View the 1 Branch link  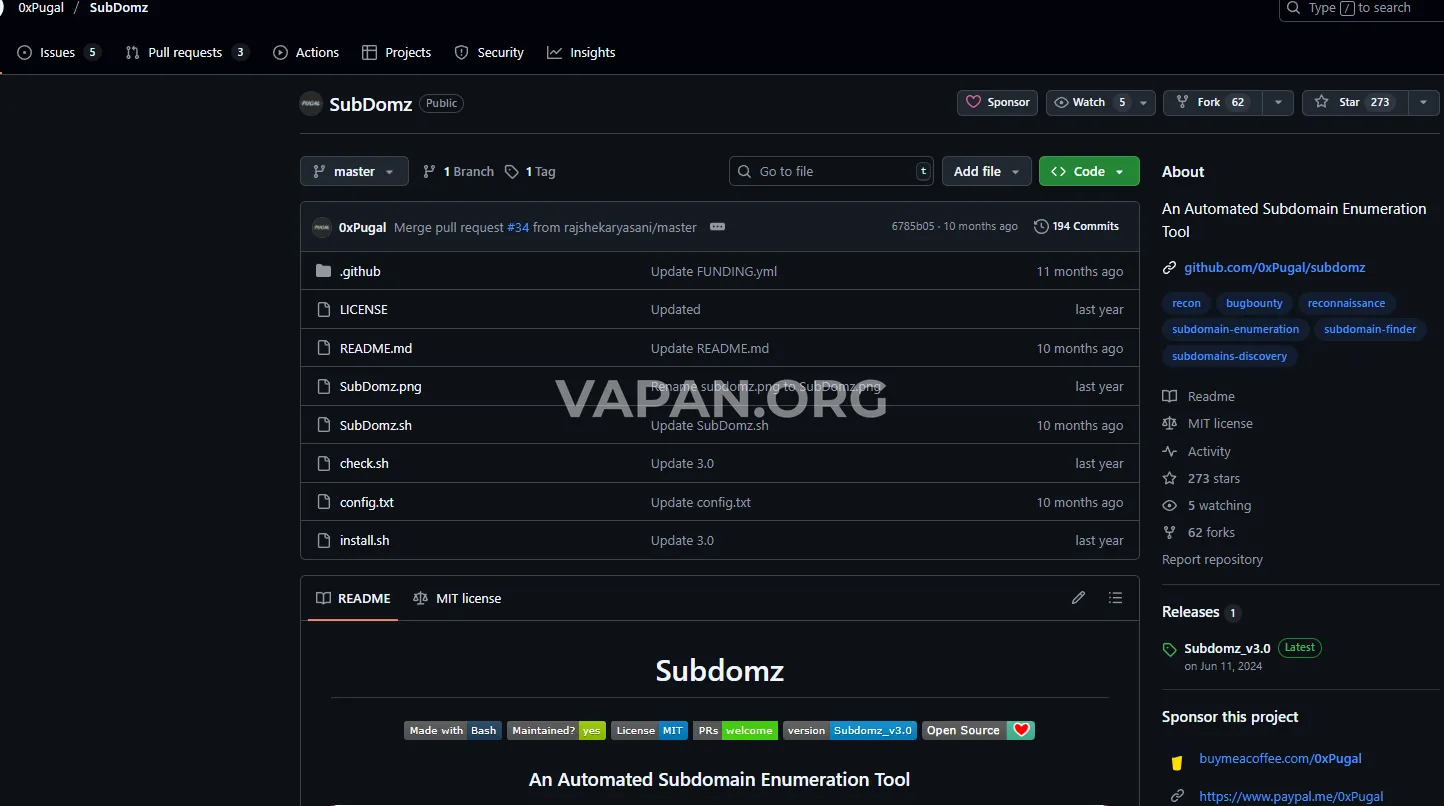coord(458,171)
